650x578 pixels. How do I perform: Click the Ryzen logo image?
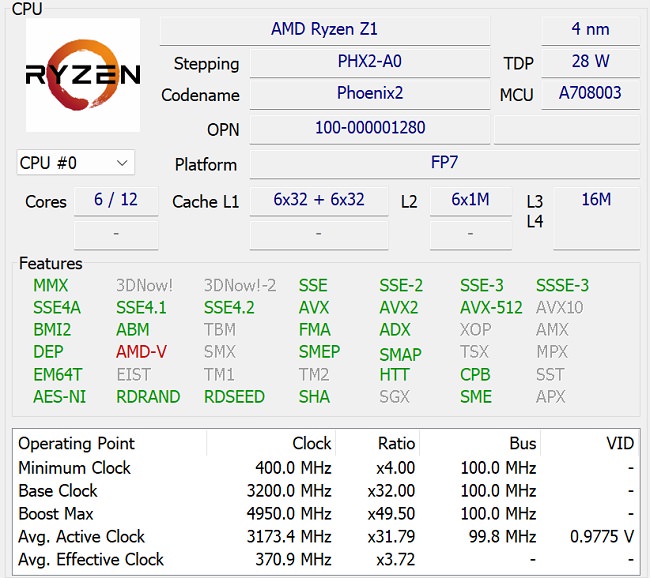[83, 75]
